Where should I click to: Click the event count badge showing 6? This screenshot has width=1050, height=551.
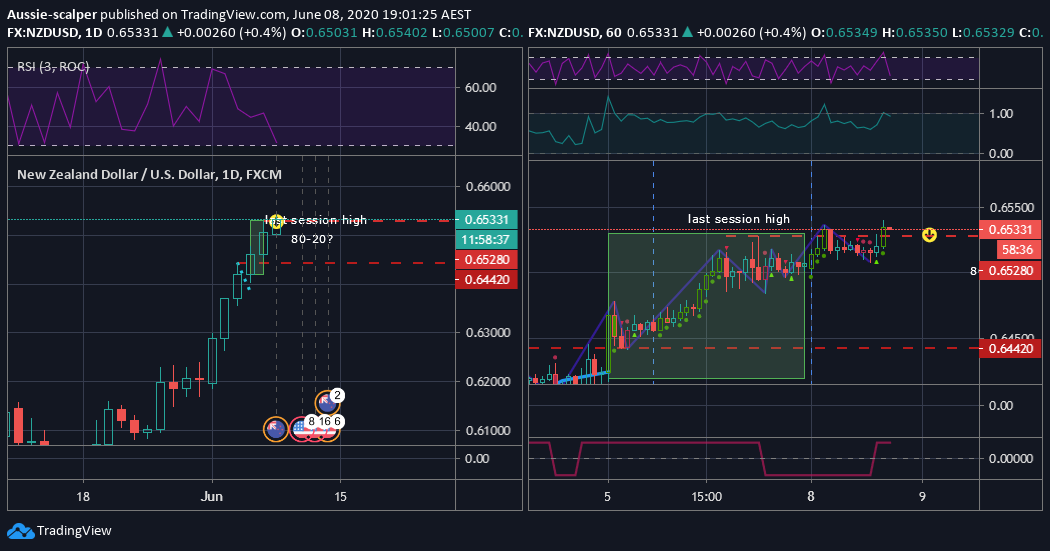[x=338, y=421]
